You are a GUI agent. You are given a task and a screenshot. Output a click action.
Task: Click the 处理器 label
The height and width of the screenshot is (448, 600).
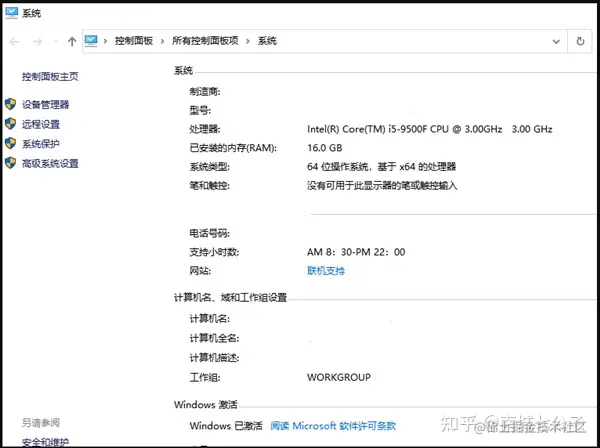tap(205, 129)
